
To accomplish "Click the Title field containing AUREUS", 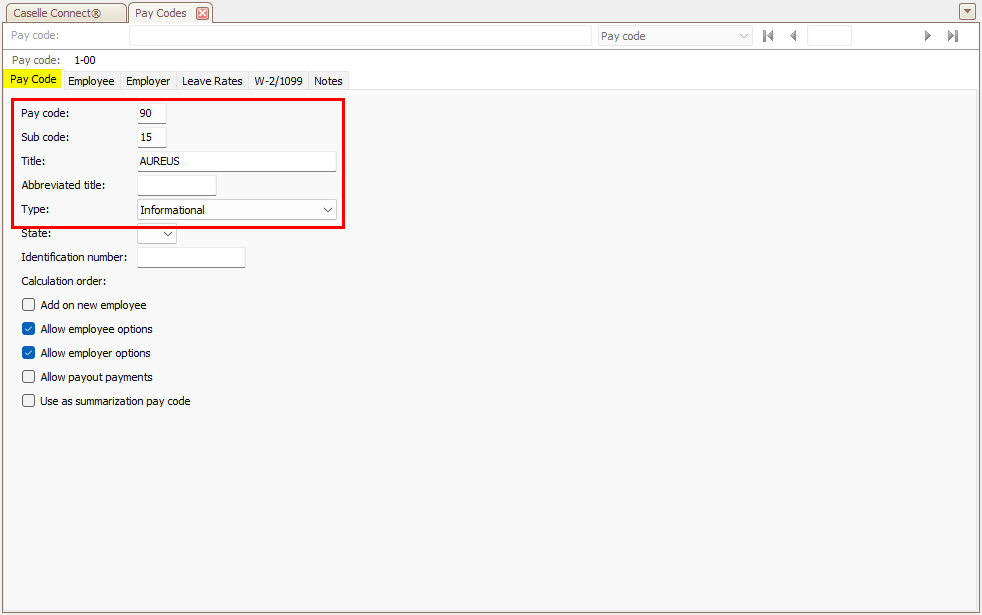I will click(236, 161).
